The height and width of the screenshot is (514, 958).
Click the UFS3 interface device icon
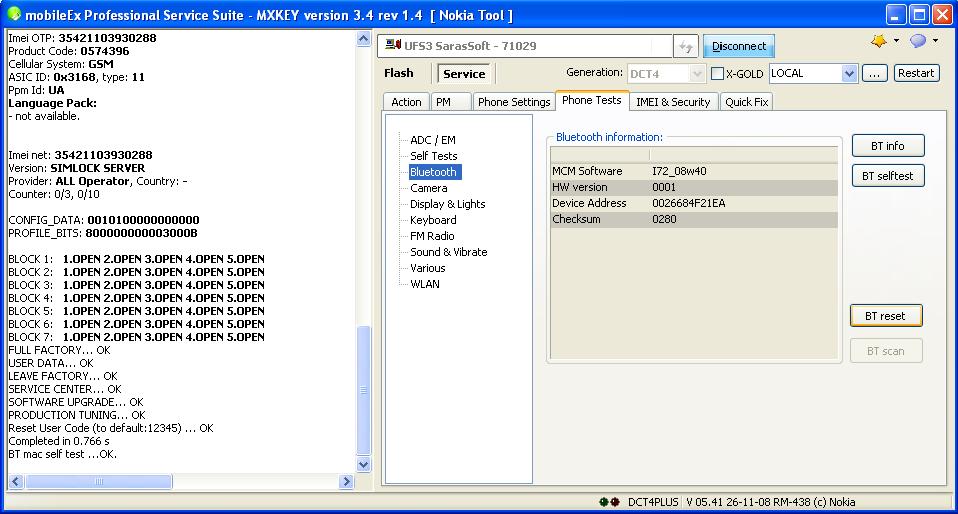393,45
